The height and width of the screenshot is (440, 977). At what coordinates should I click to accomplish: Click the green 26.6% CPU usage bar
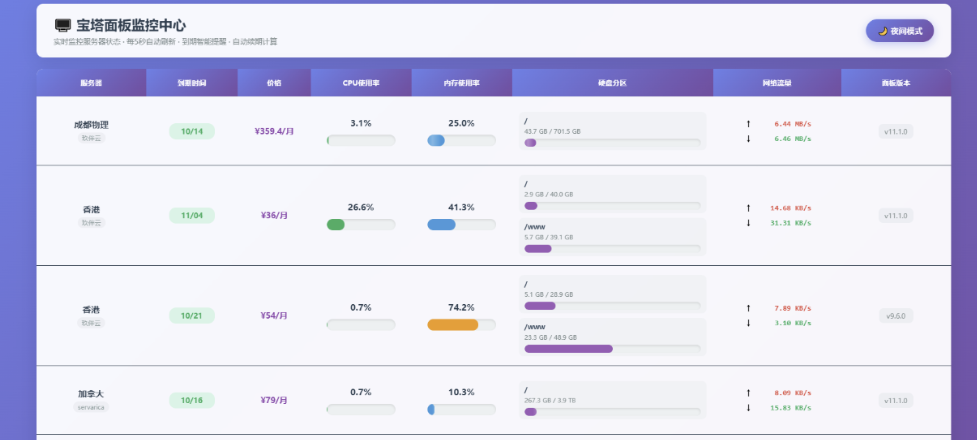point(336,225)
